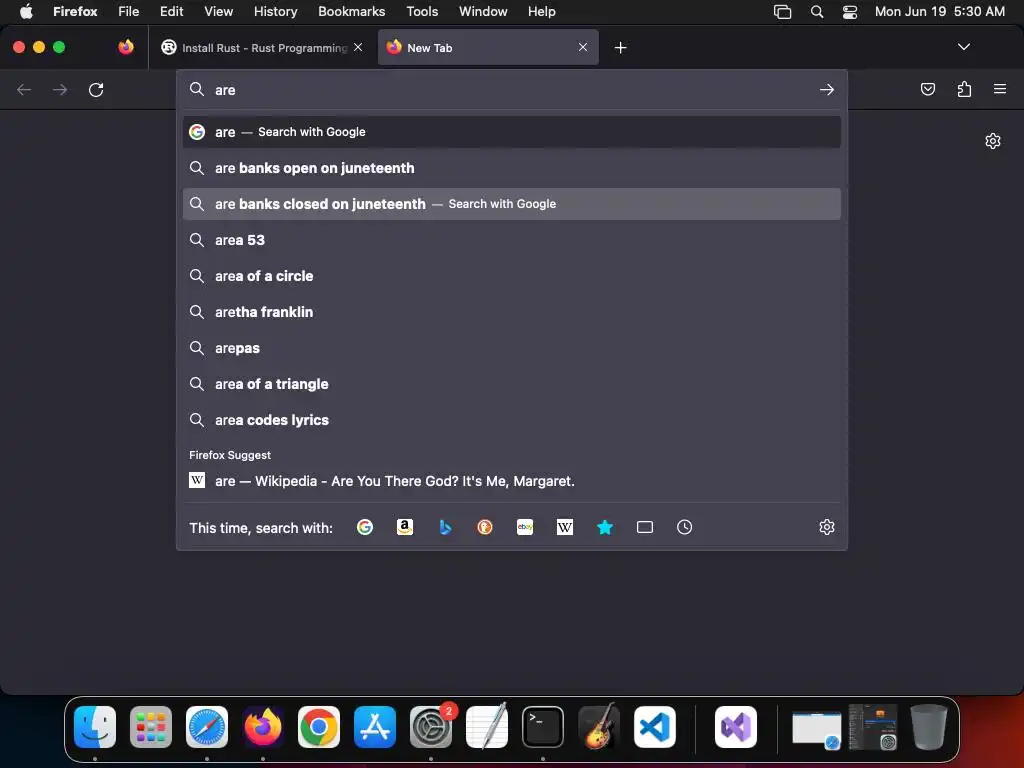Image resolution: width=1024 pixels, height=768 pixels.
Task: Search bookmarks using the star icon
Action: point(605,527)
